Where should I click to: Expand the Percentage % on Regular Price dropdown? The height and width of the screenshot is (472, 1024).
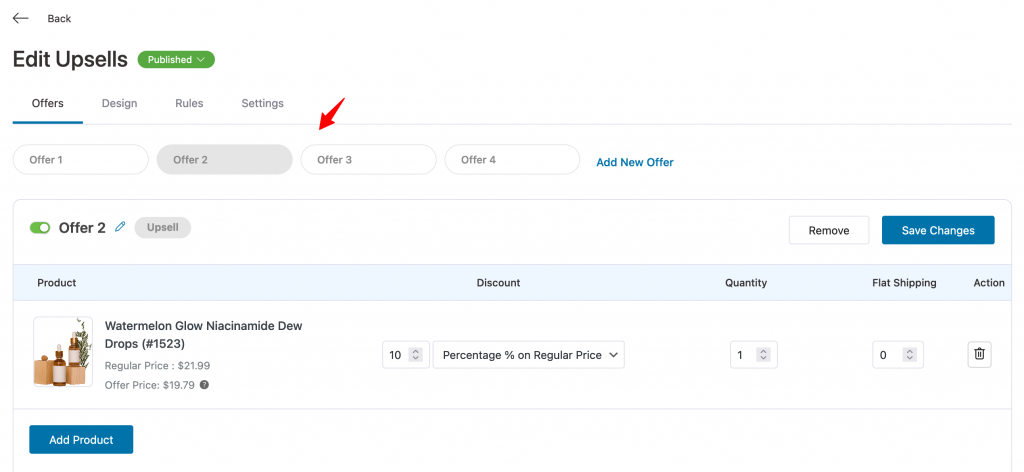528,354
